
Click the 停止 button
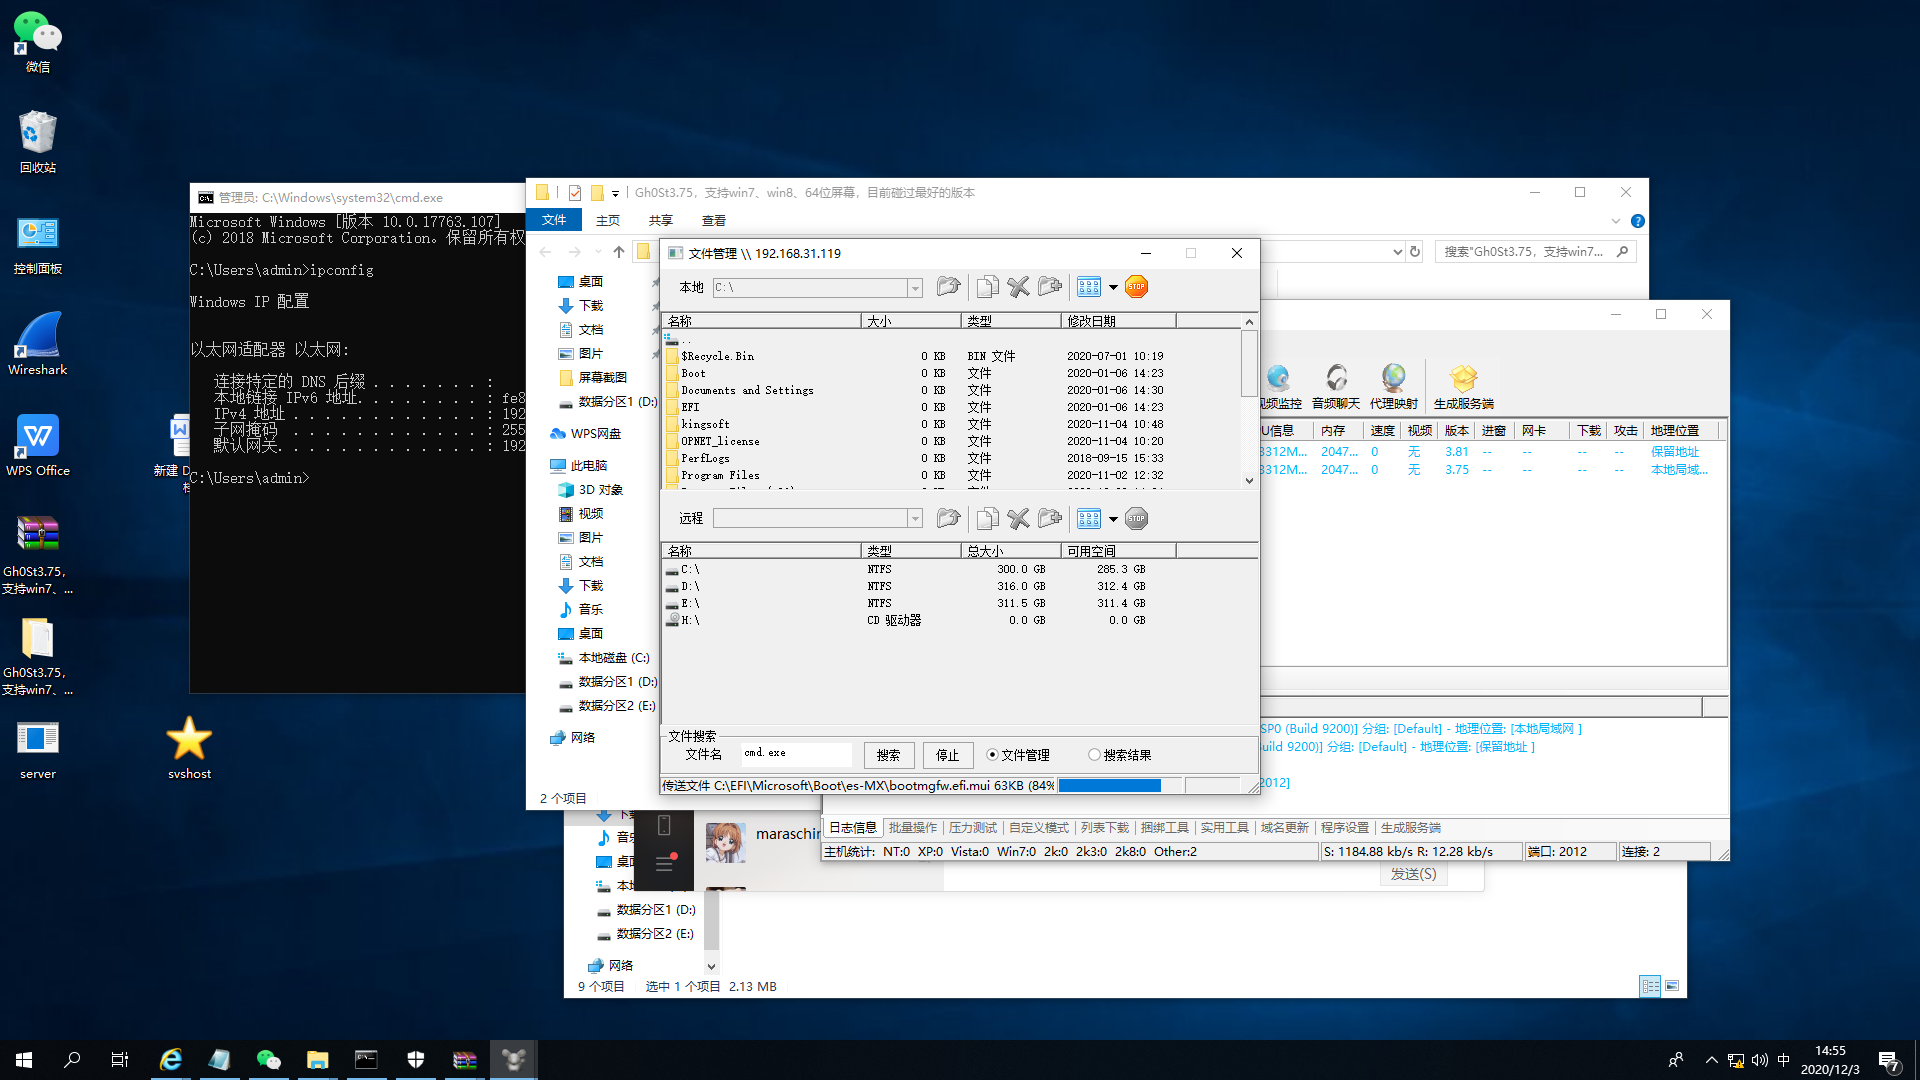pyautogui.click(x=947, y=755)
